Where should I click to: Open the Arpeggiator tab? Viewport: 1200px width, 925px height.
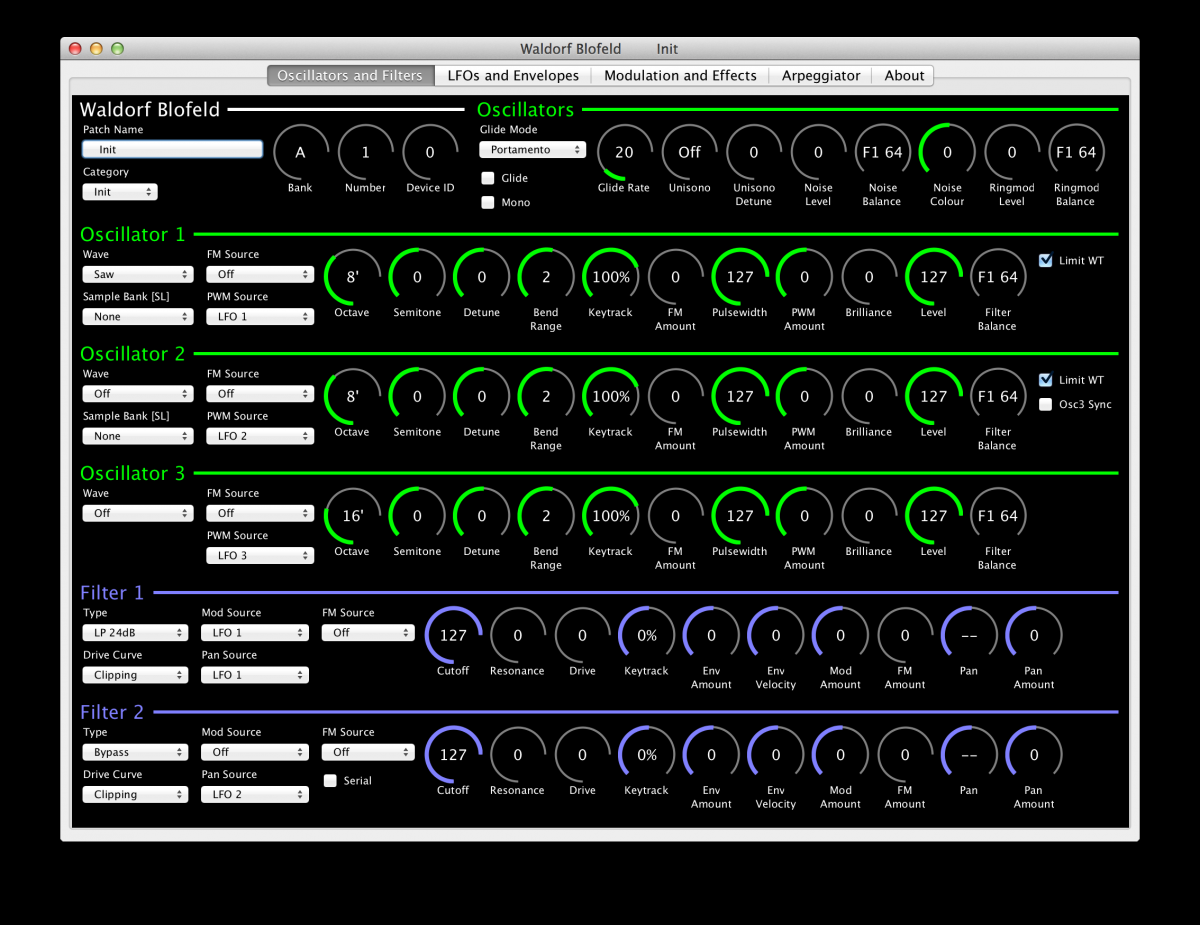[821, 76]
